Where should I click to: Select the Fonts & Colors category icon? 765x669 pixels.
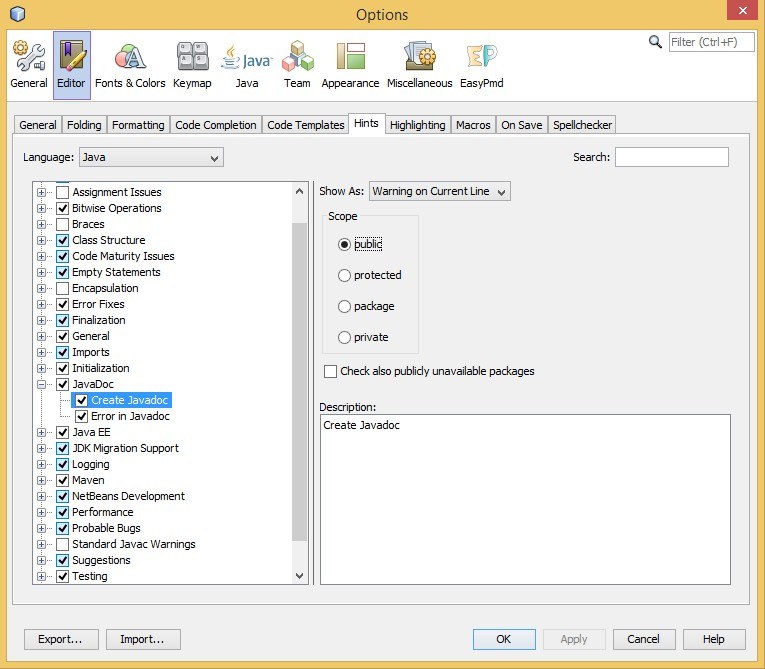click(130, 65)
